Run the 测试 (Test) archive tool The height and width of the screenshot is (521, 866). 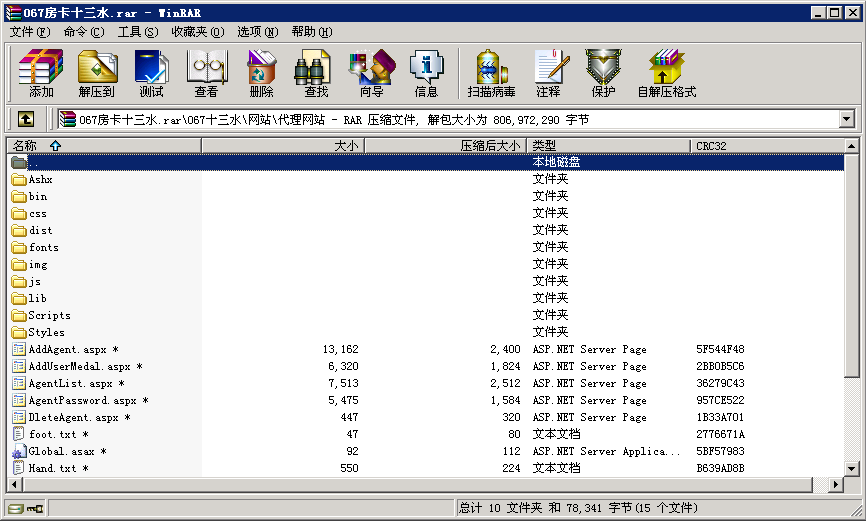coord(151,74)
